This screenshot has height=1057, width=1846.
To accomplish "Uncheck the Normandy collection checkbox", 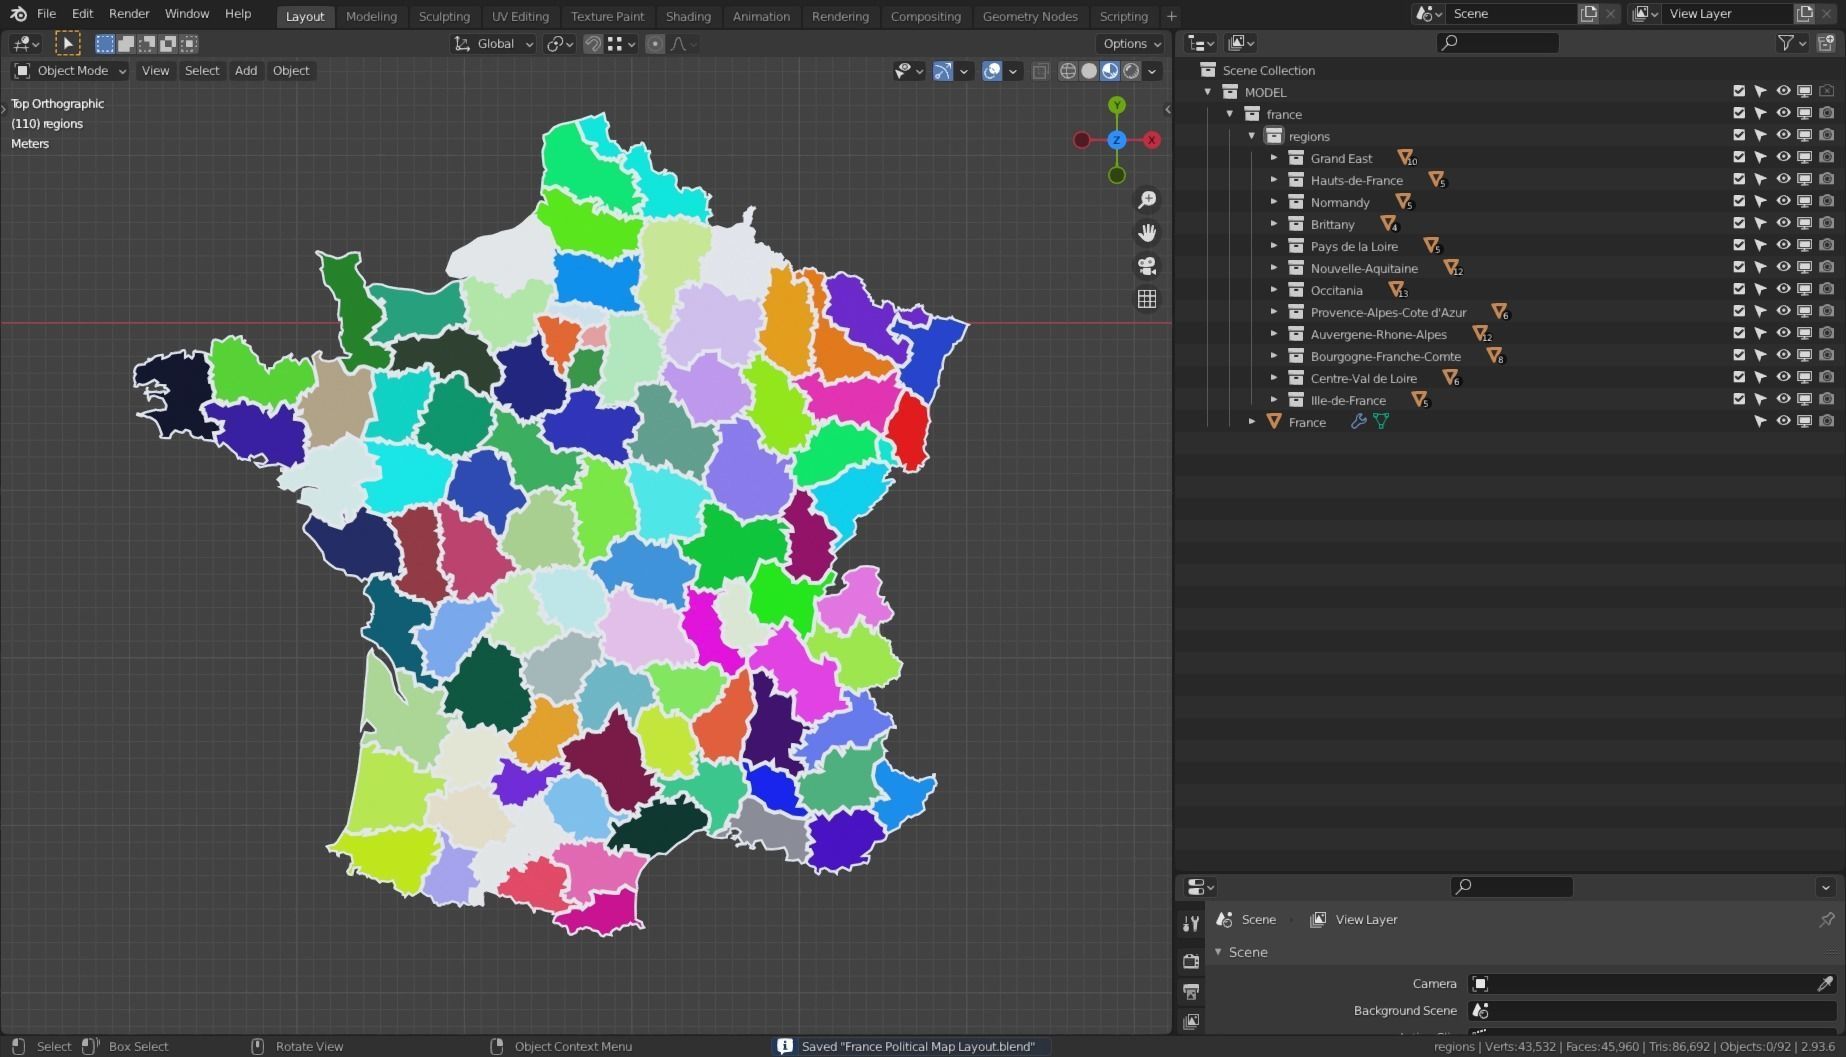I will 1739,202.
